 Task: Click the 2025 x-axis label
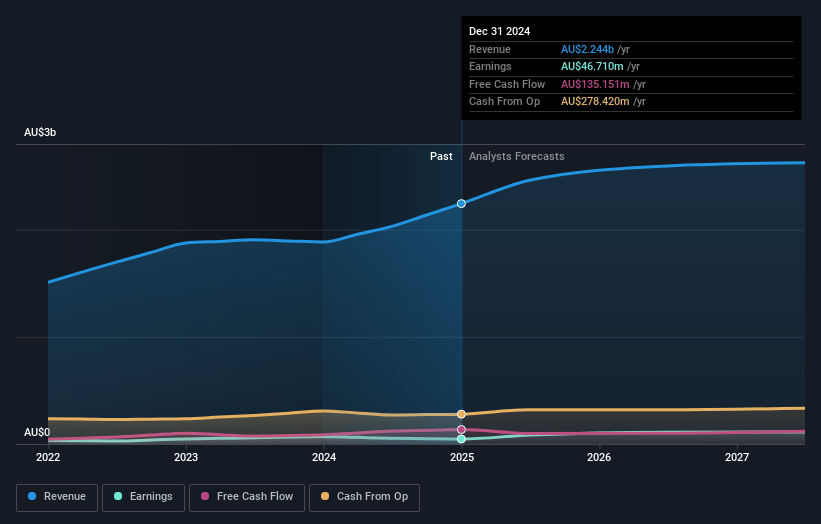[462, 457]
